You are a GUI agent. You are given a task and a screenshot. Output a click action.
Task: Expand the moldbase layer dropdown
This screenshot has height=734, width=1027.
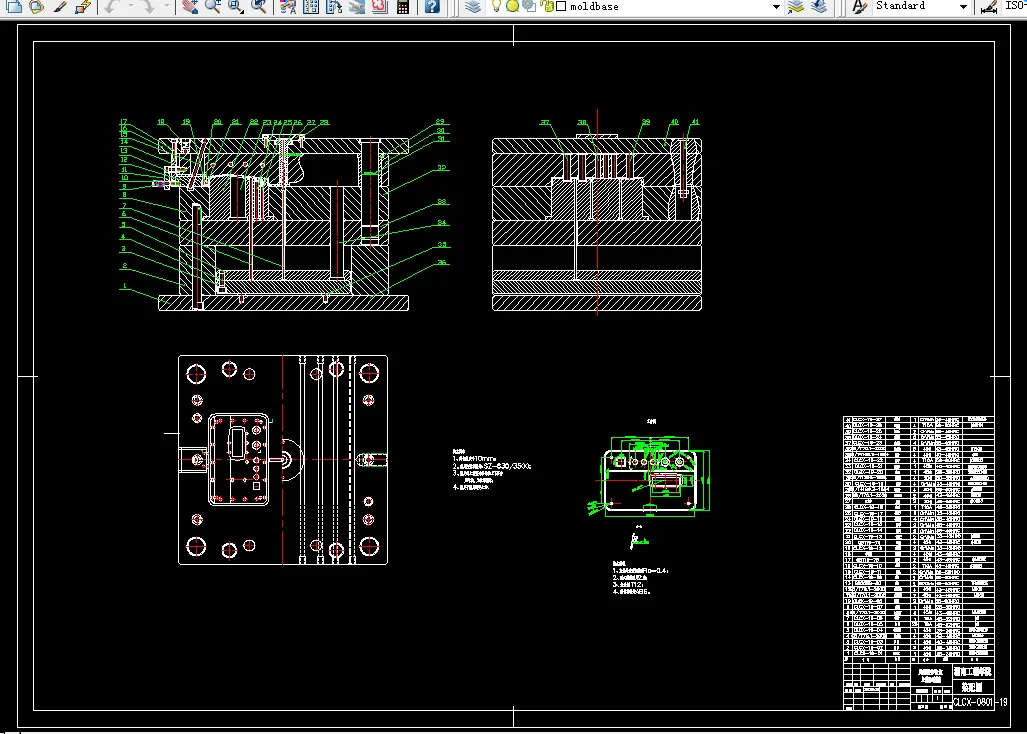click(x=776, y=6)
